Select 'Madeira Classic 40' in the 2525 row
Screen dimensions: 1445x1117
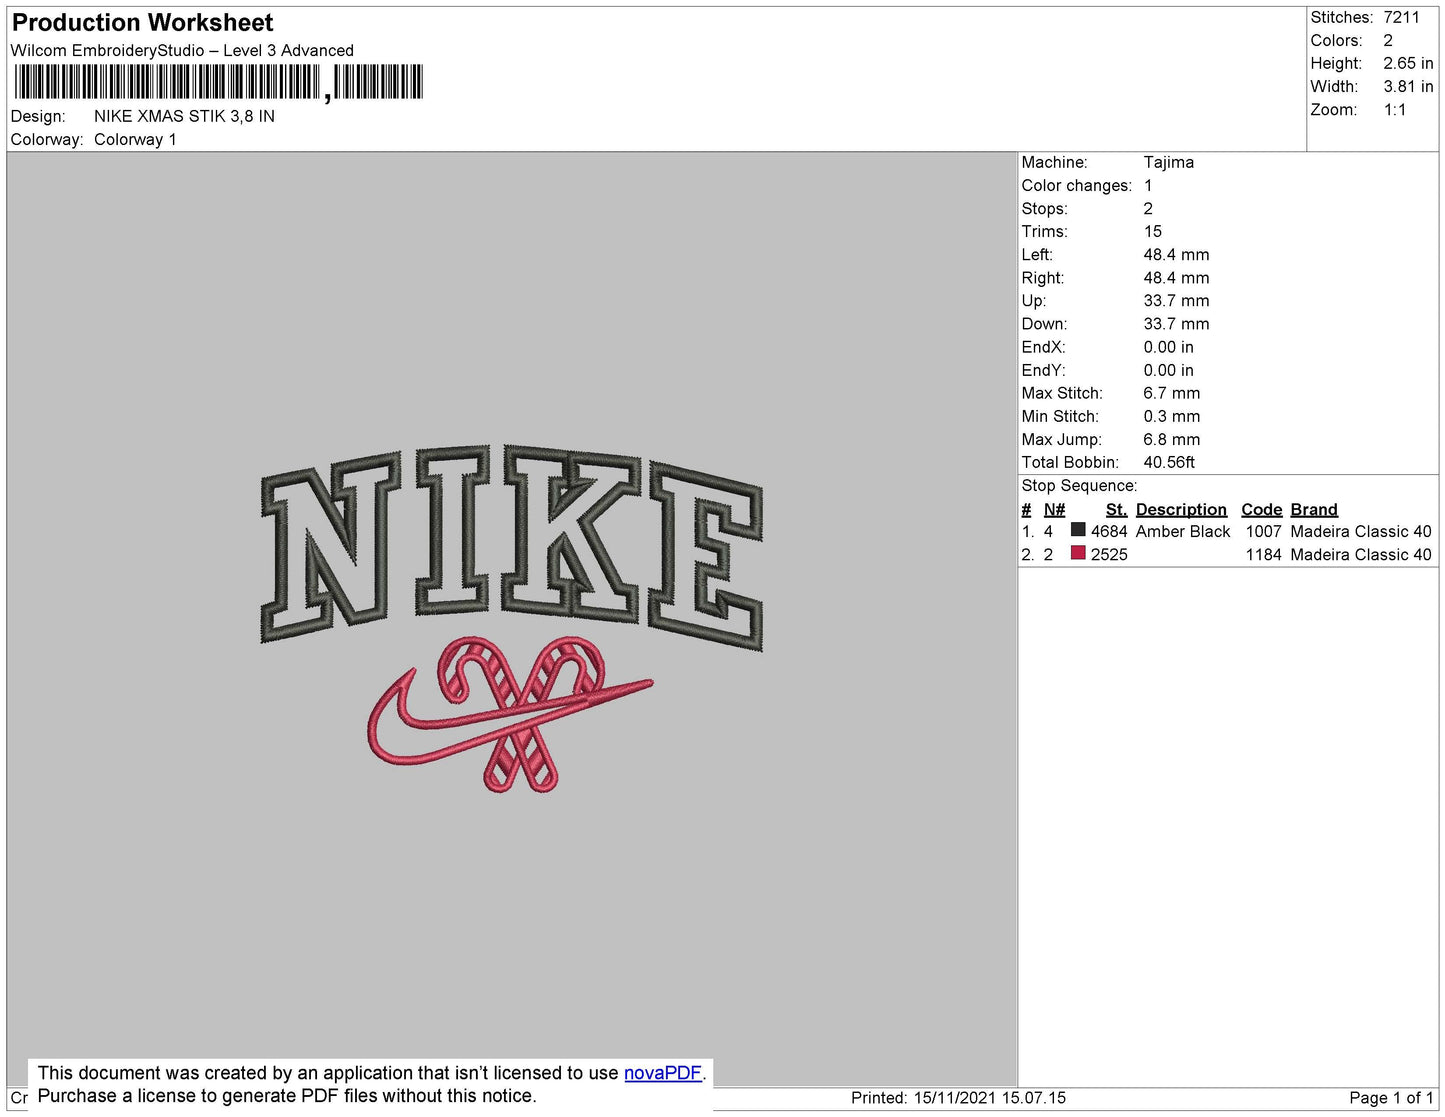(1361, 555)
